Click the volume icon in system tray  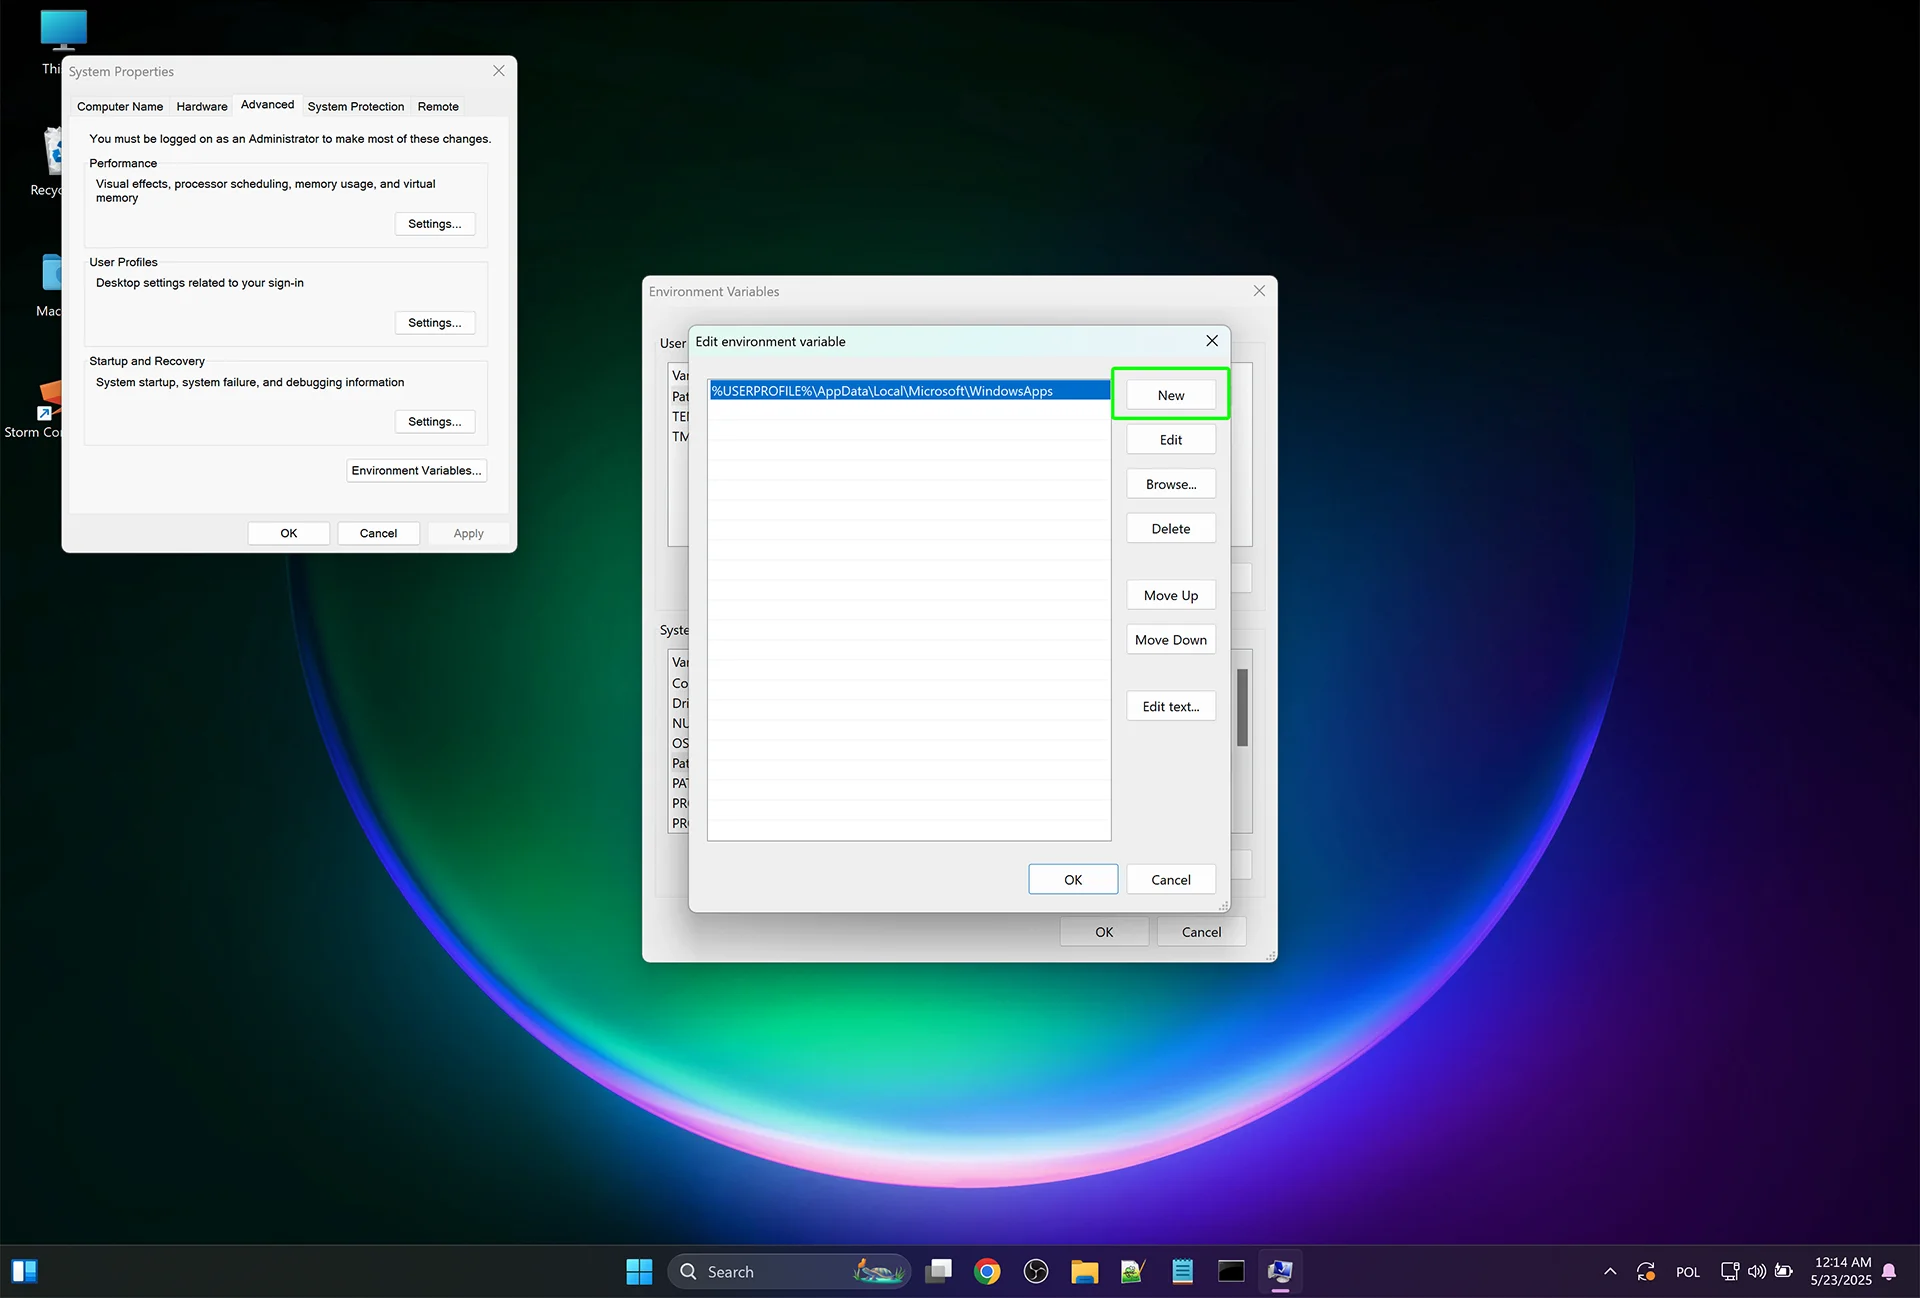tap(1756, 1271)
